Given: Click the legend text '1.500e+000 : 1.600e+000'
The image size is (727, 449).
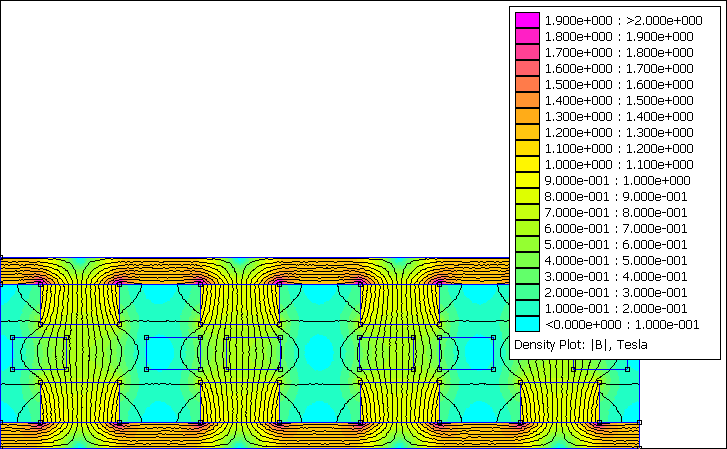Looking at the screenshot, I should pos(619,84).
